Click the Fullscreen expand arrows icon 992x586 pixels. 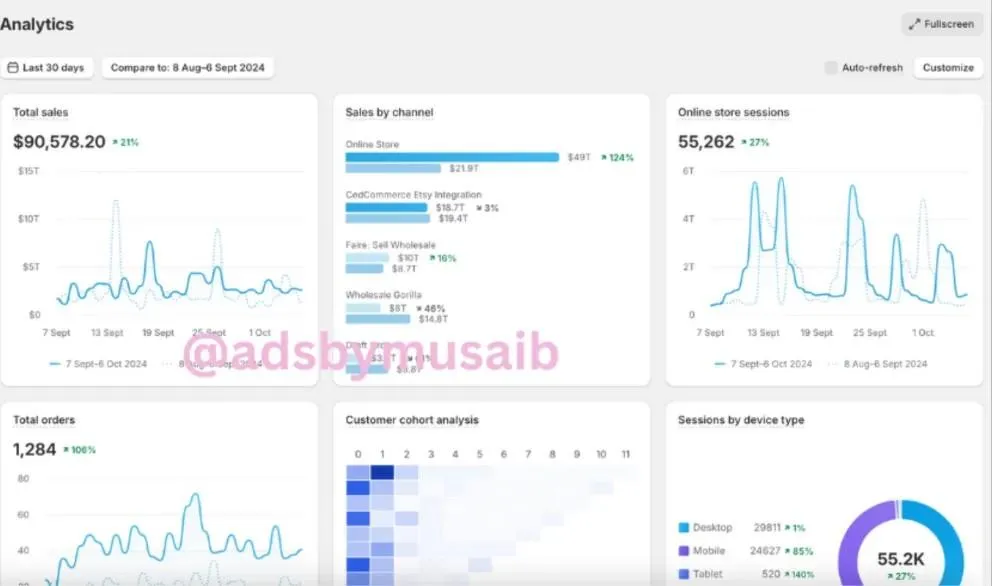pos(914,24)
